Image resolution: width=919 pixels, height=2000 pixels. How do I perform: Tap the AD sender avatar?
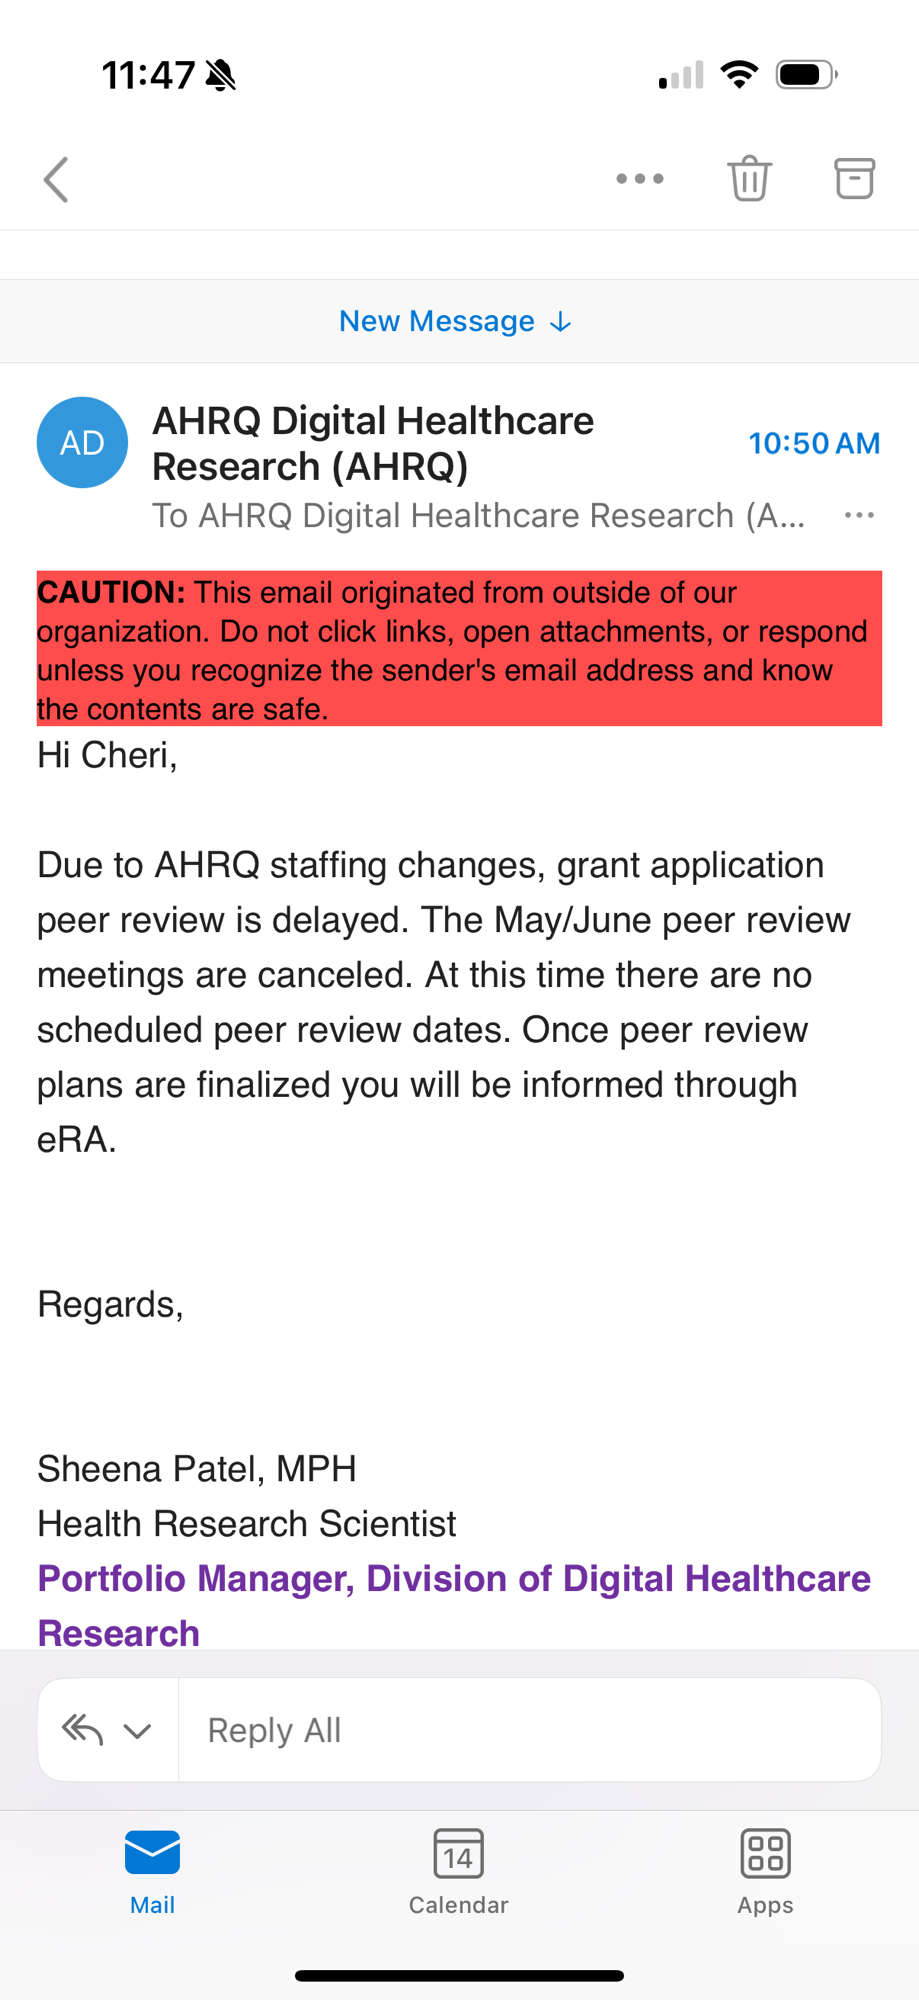tap(82, 443)
